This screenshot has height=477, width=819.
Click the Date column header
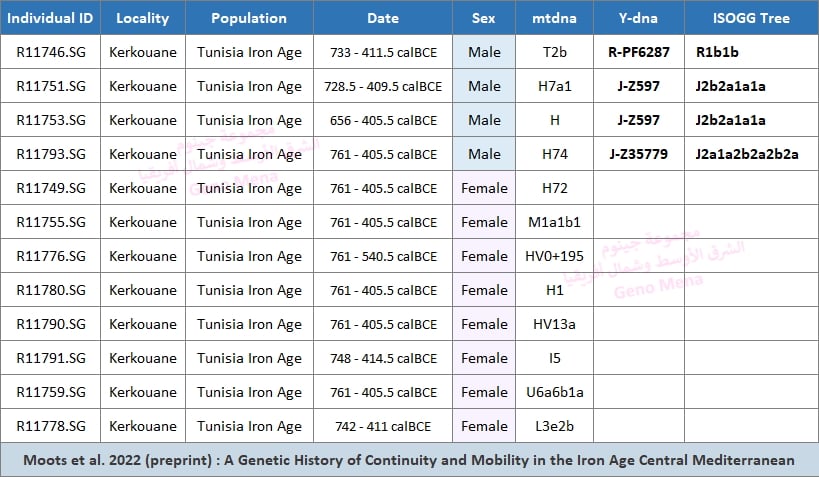tap(383, 18)
